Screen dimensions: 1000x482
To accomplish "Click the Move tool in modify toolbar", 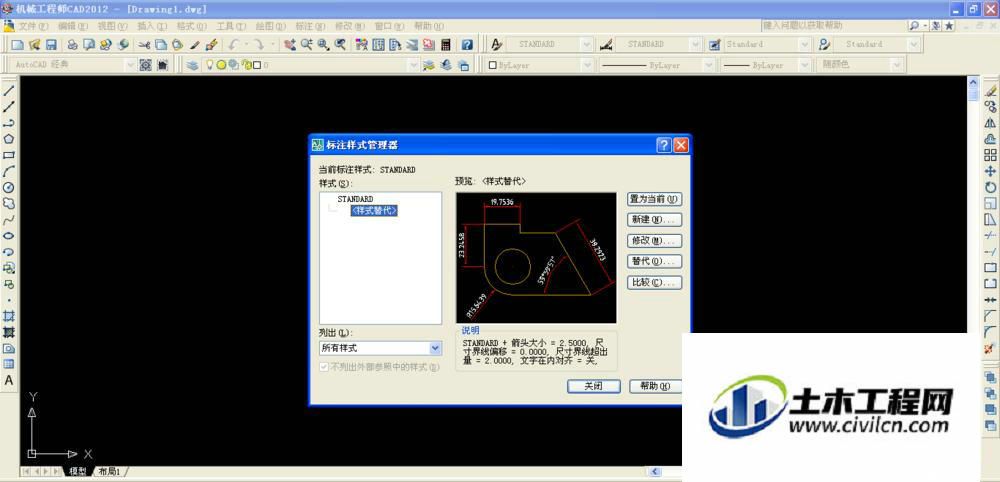I will (990, 171).
